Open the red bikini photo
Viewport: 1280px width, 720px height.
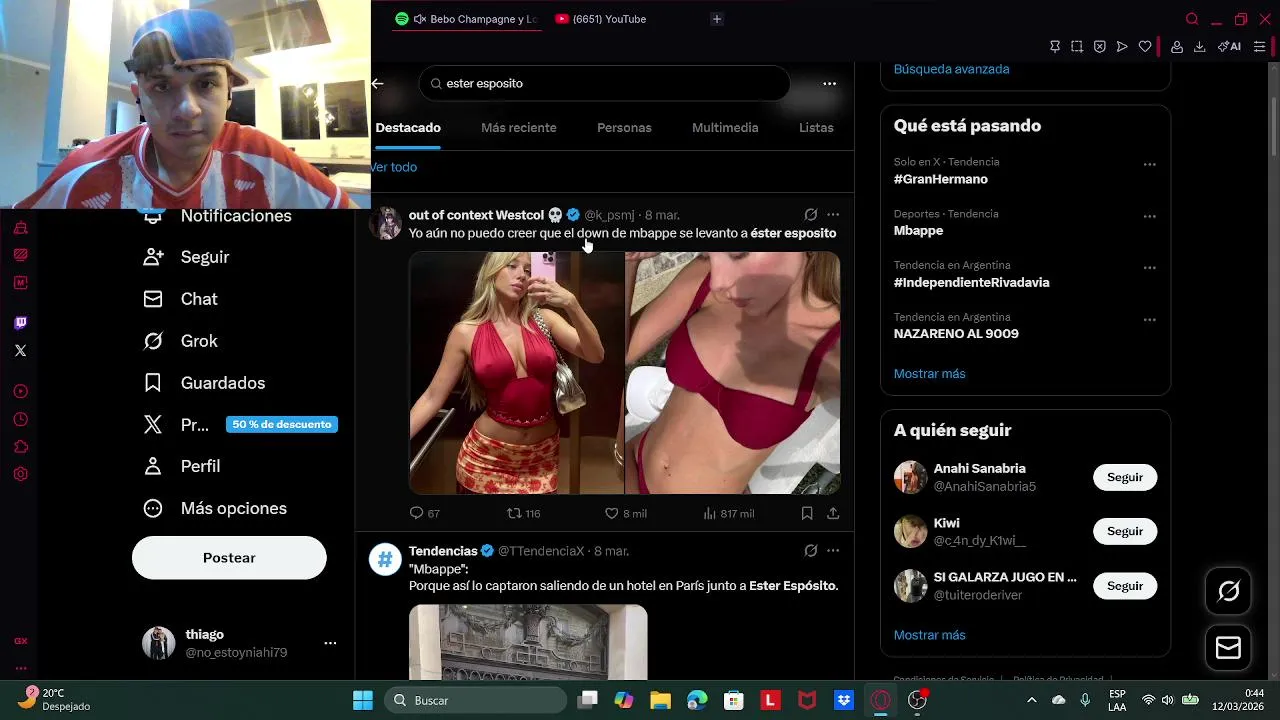(x=733, y=373)
